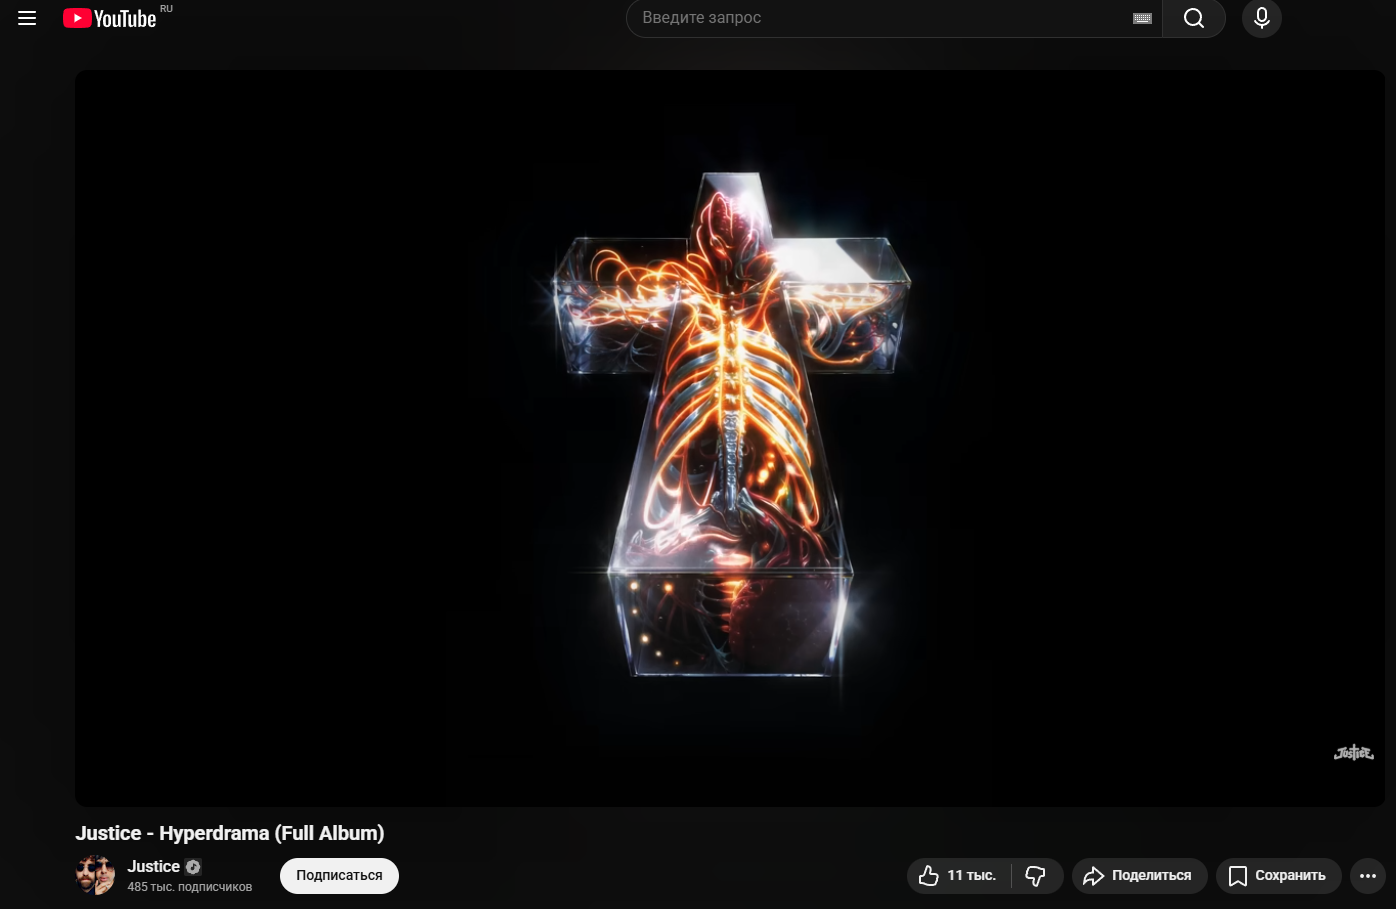Dislike the video with thumbs-down
The image size is (1396, 909).
click(1036, 875)
